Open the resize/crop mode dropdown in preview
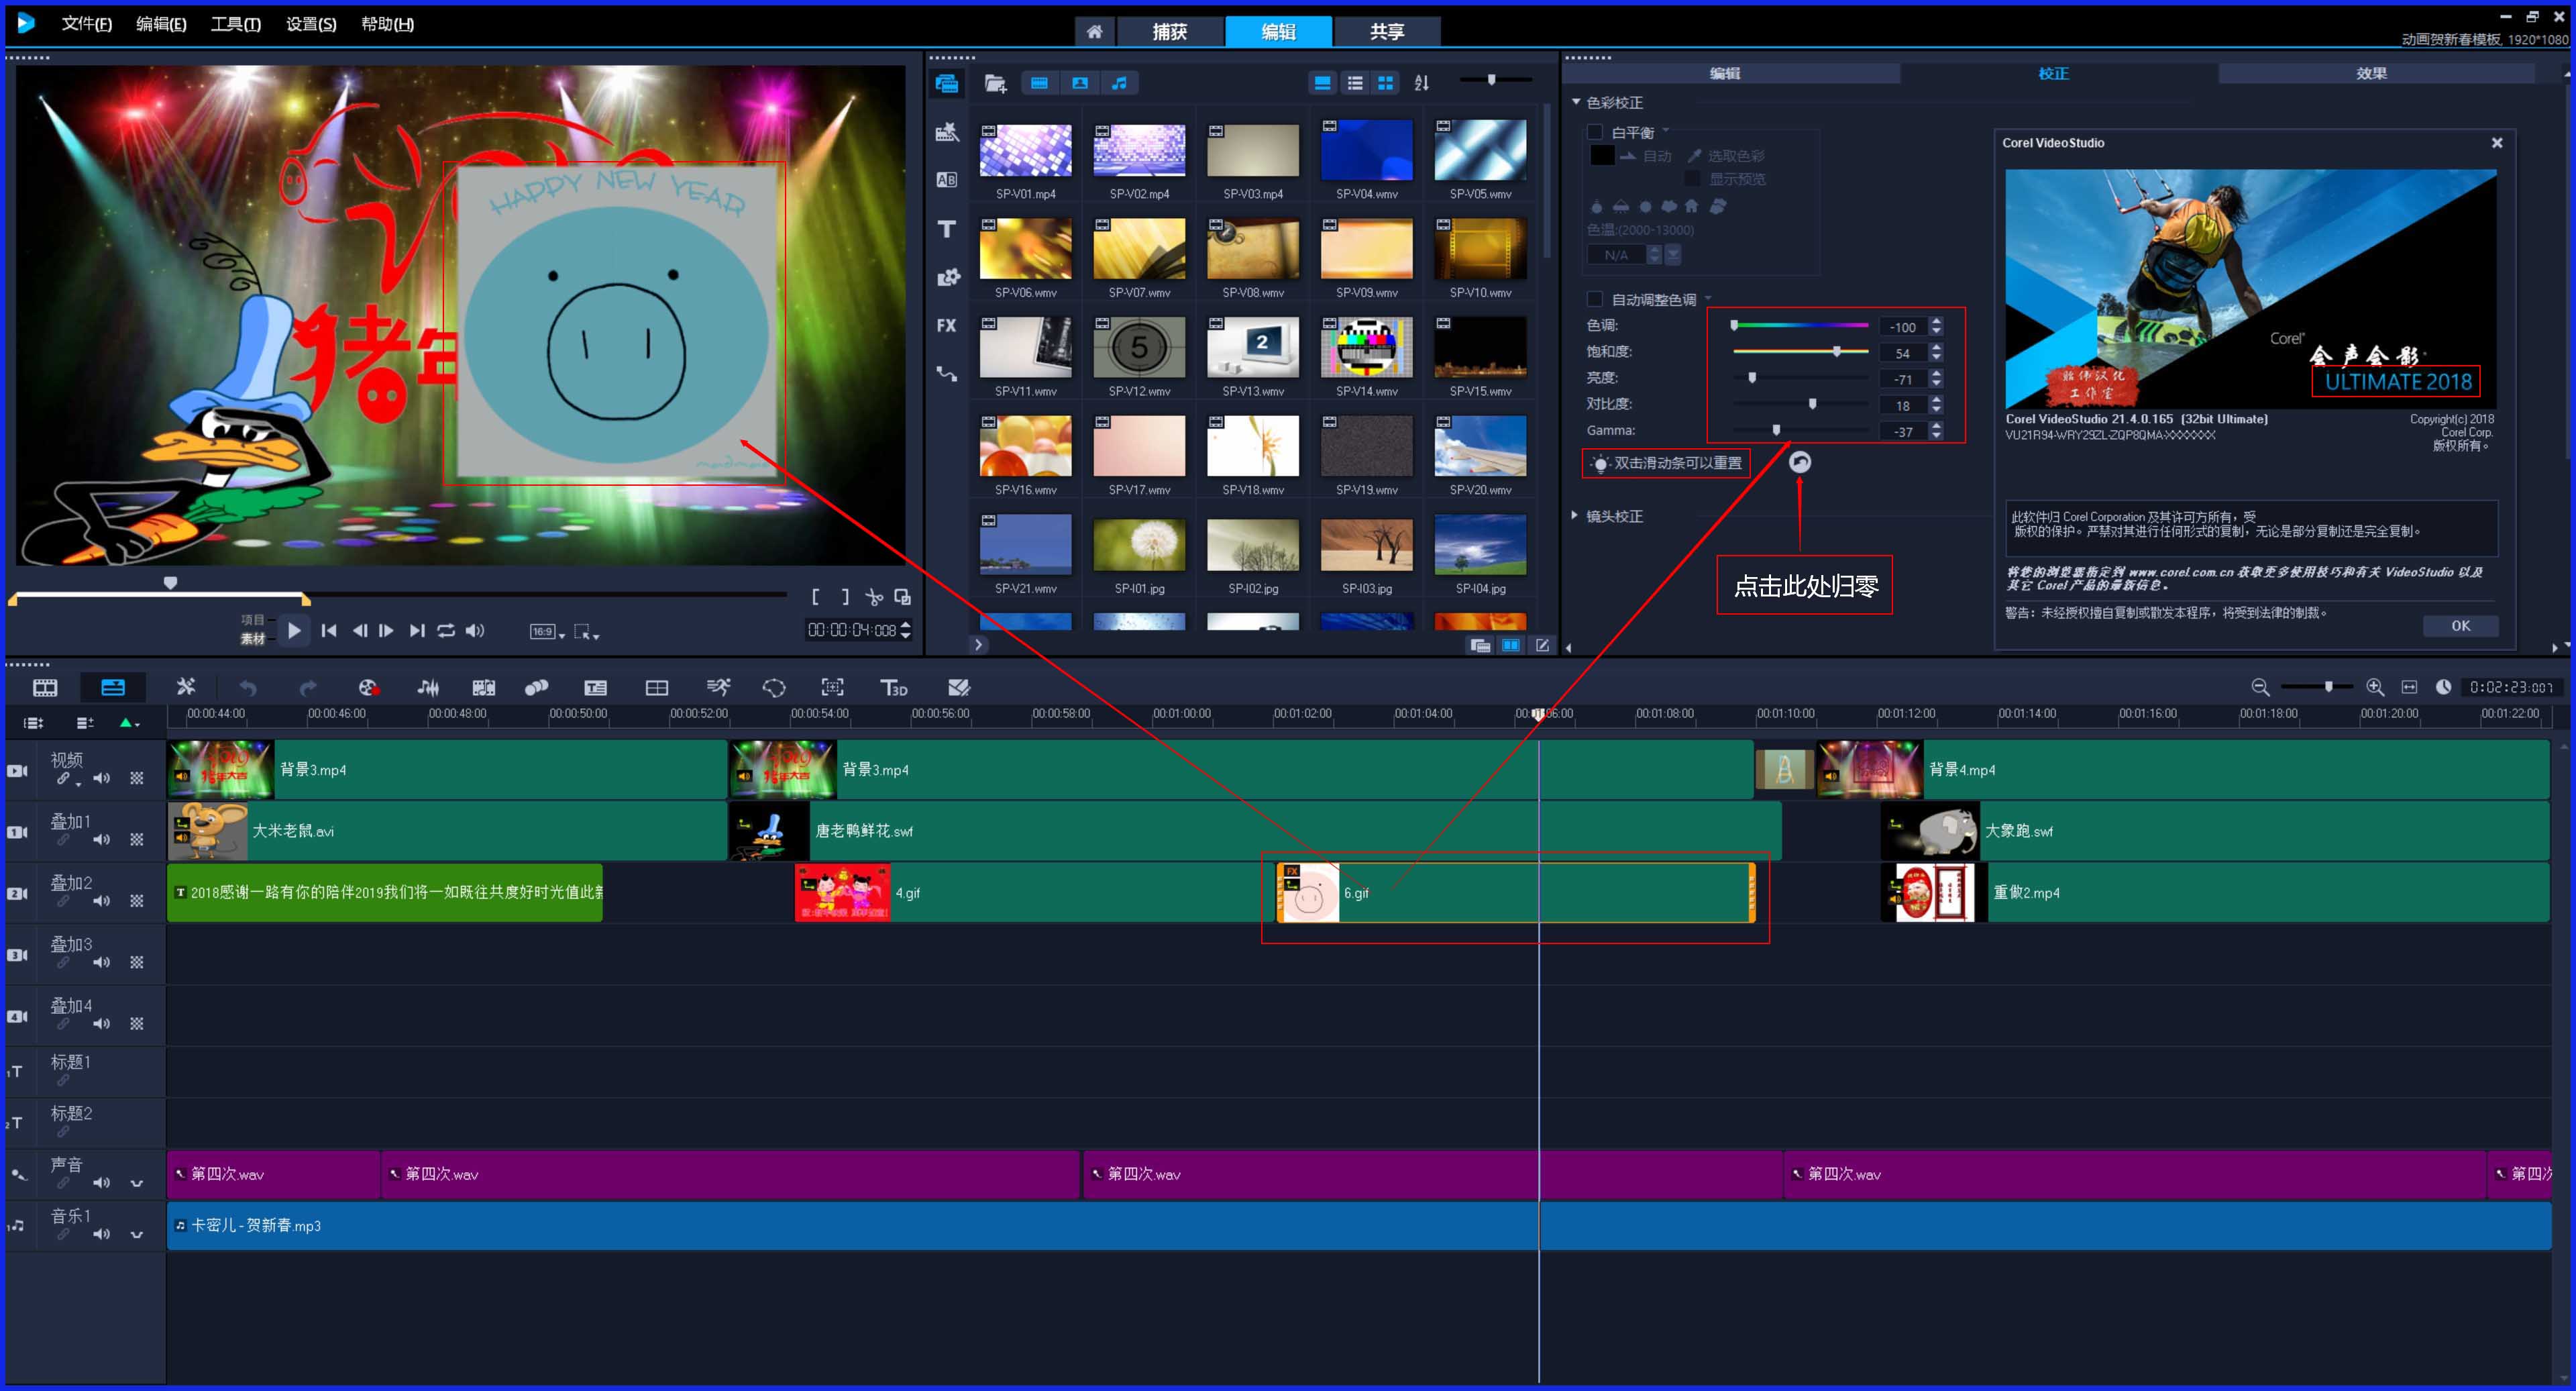2576x1391 pixels. point(587,631)
